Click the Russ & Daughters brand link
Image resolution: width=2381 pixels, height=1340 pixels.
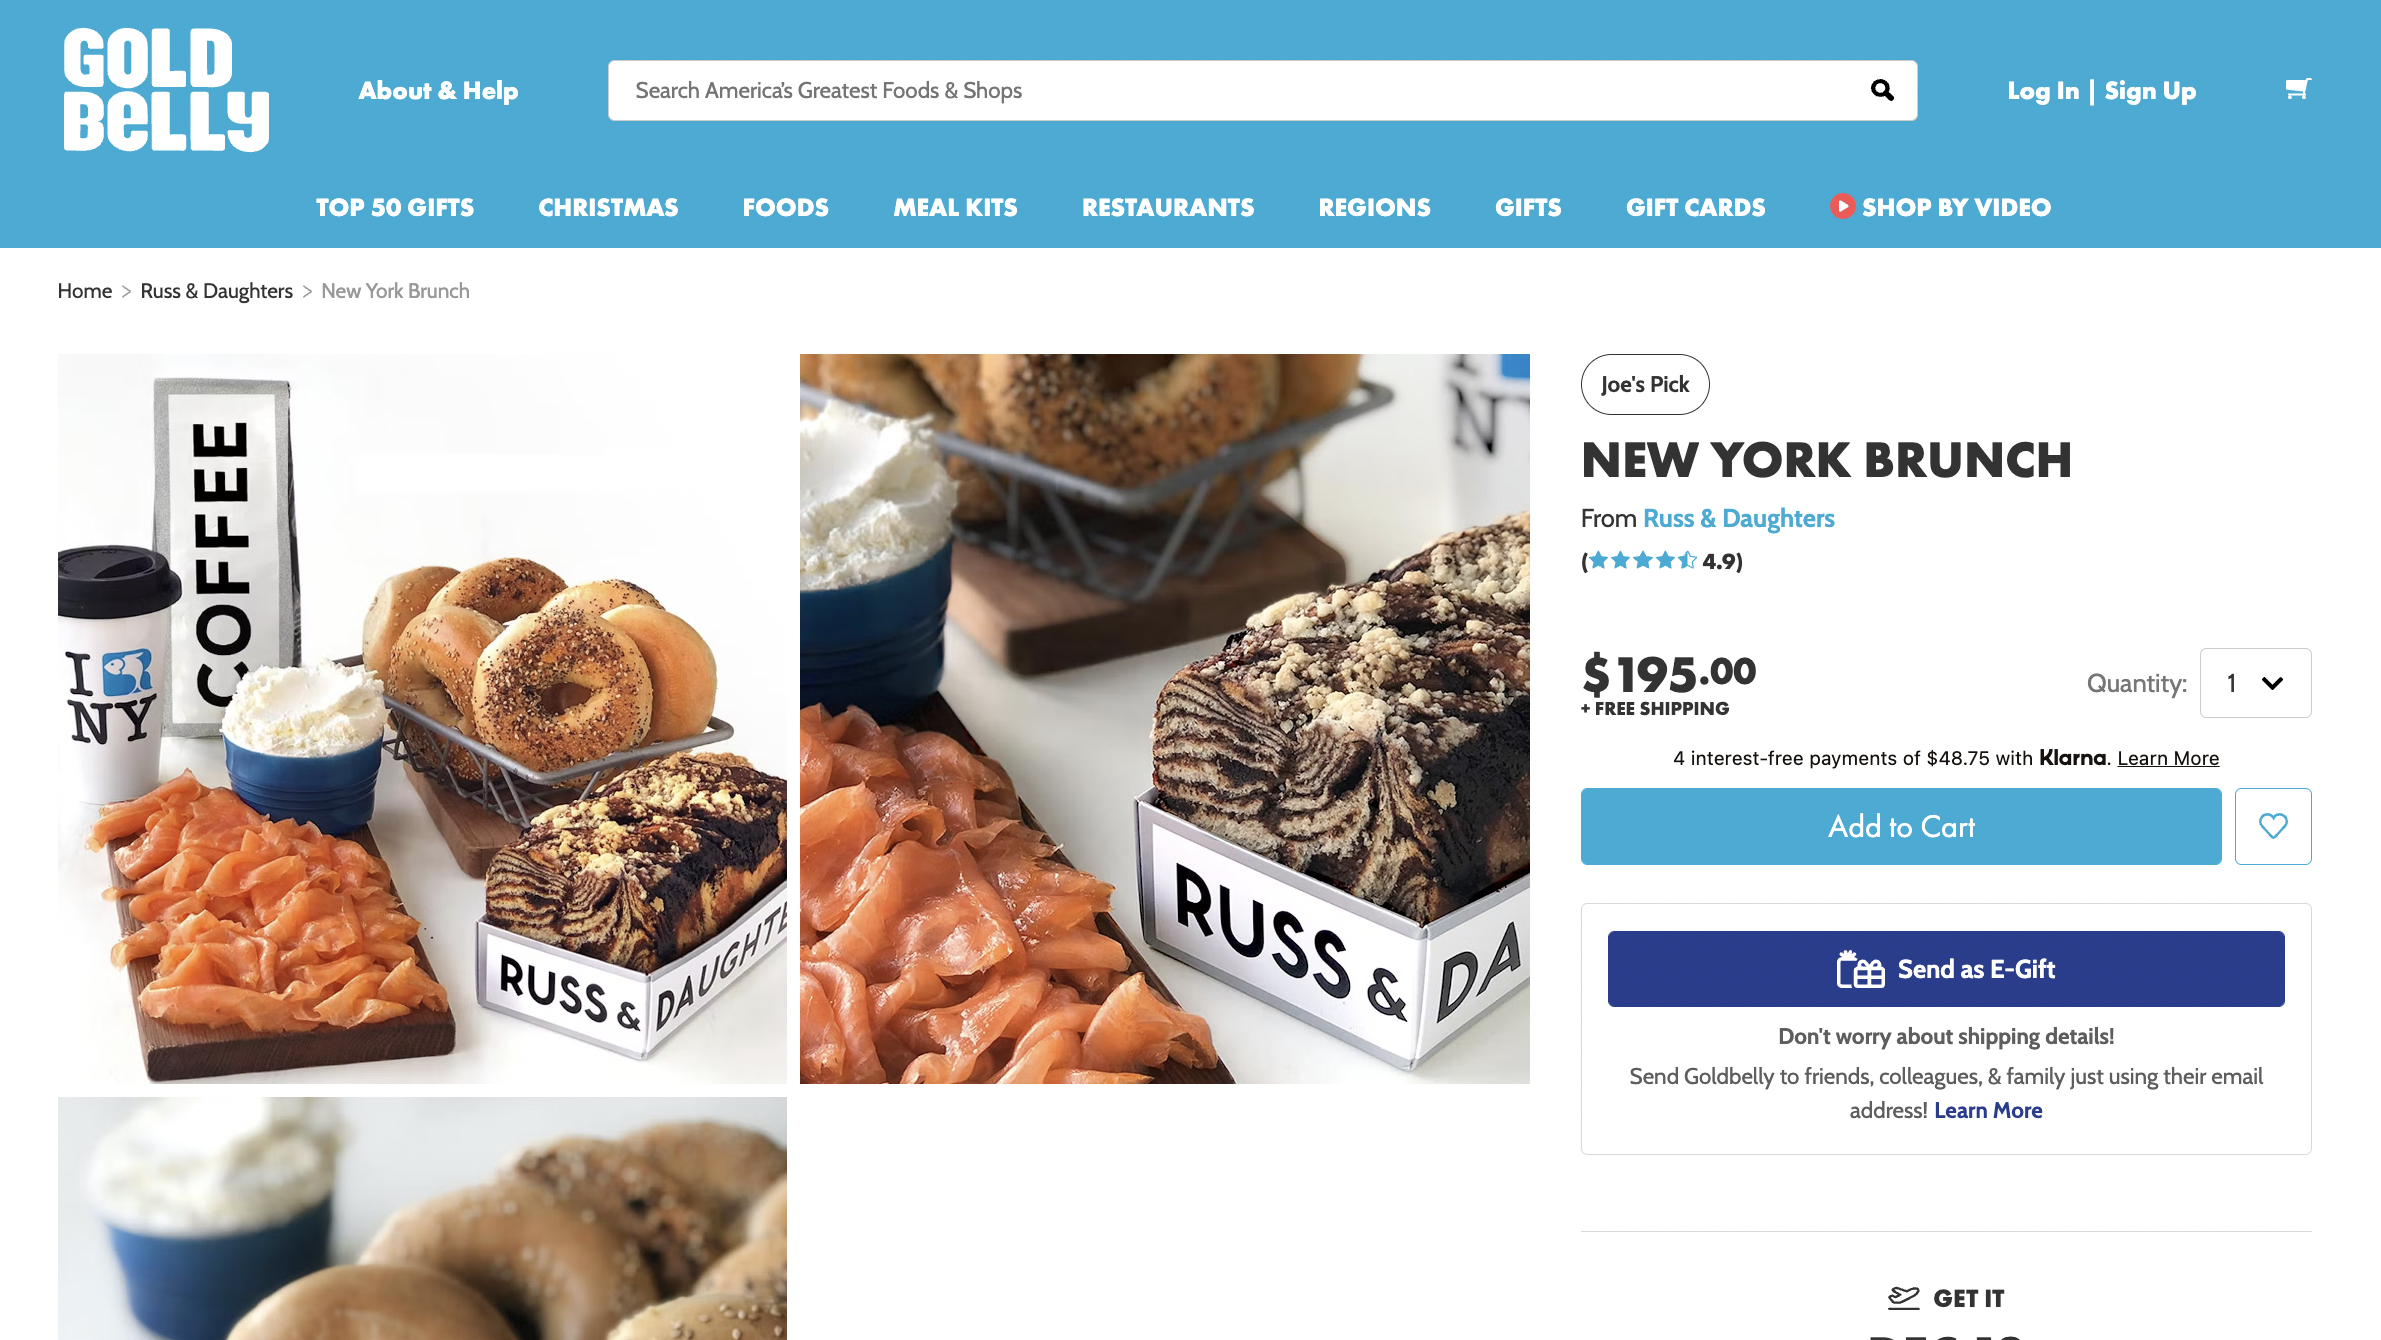coord(1738,518)
